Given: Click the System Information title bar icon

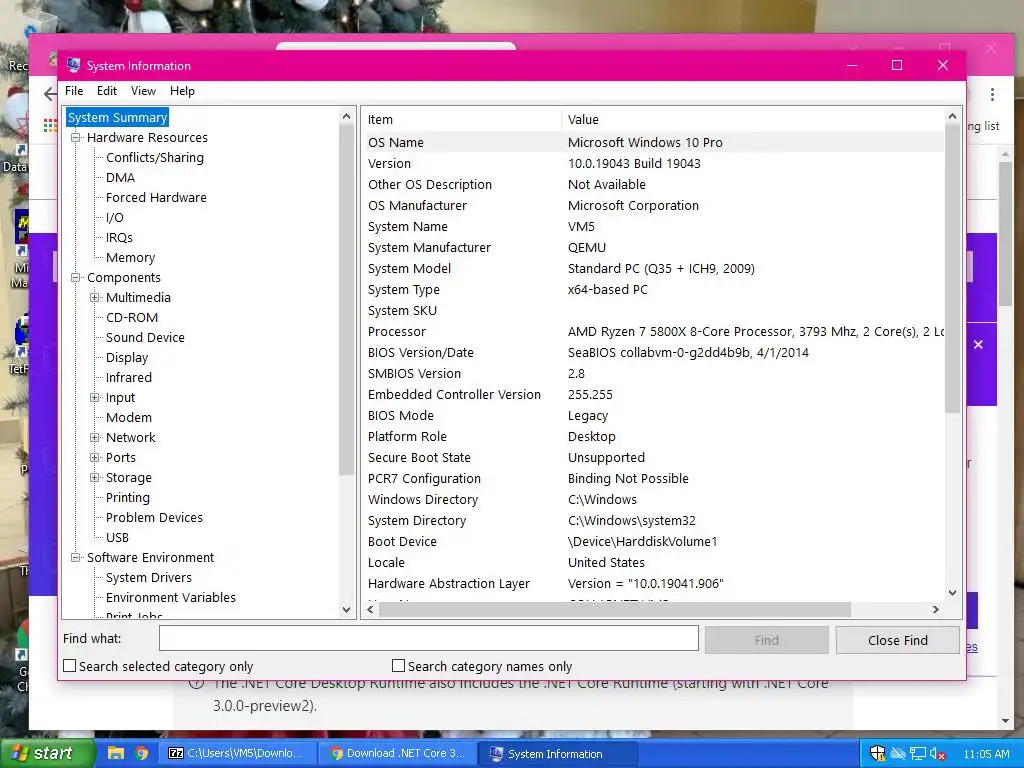Looking at the screenshot, I should point(73,65).
